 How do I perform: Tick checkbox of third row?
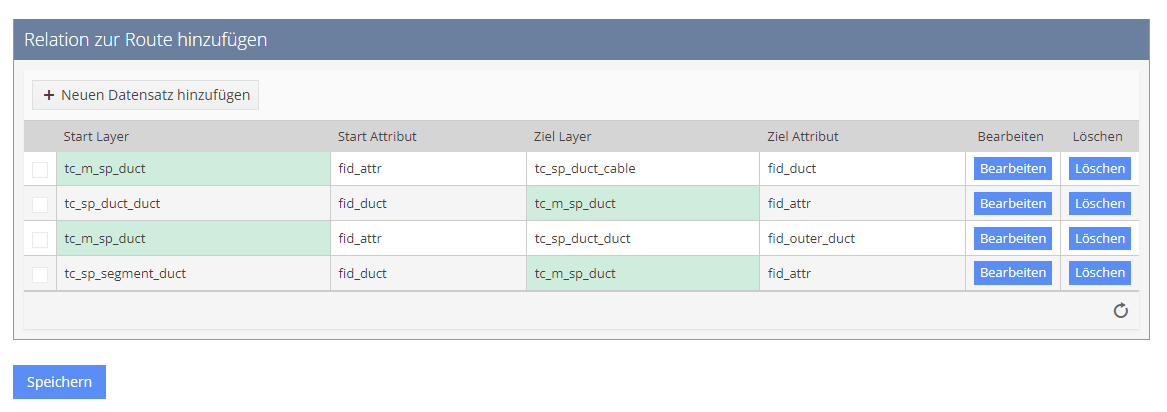click(40, 240)
